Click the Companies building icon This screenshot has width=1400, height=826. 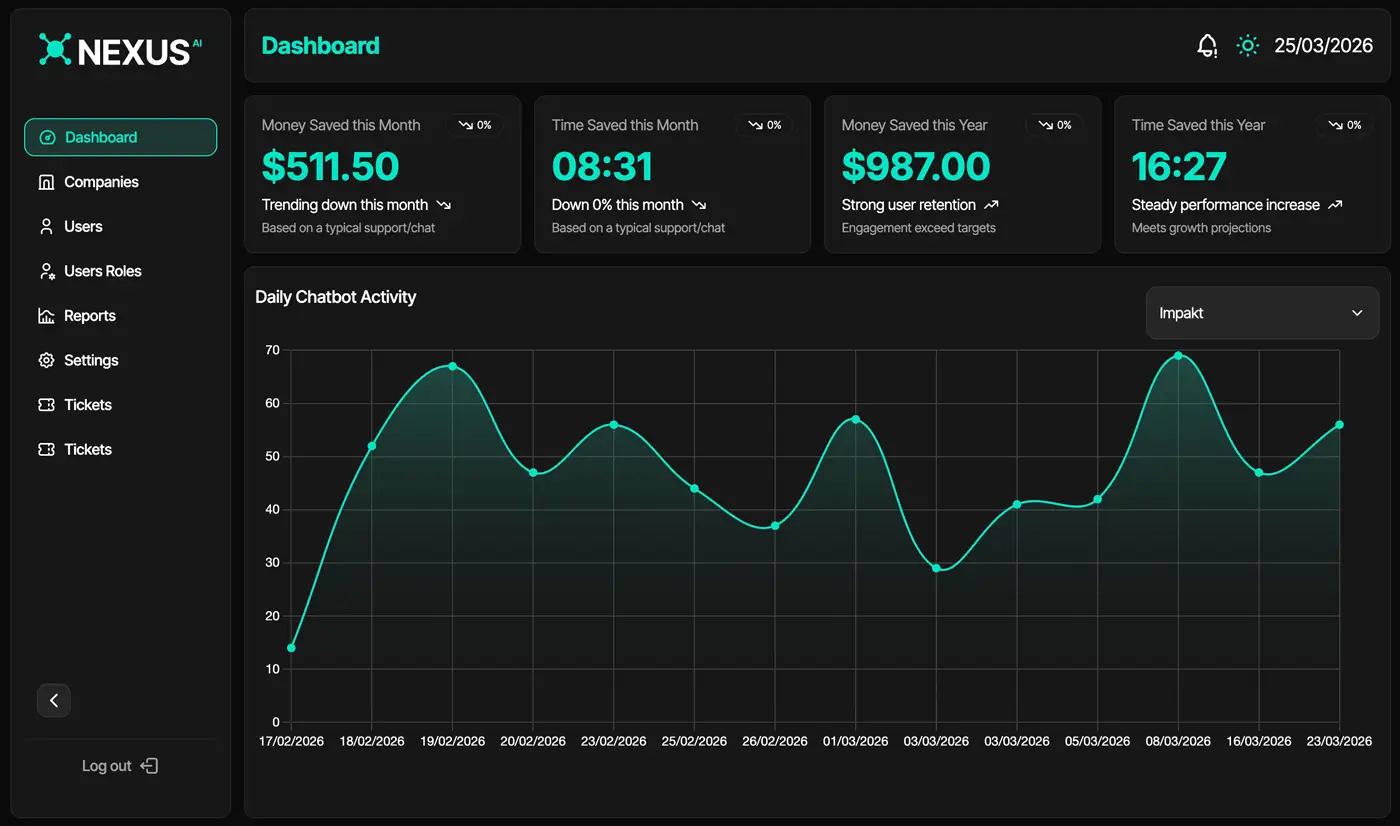[46, 182]
